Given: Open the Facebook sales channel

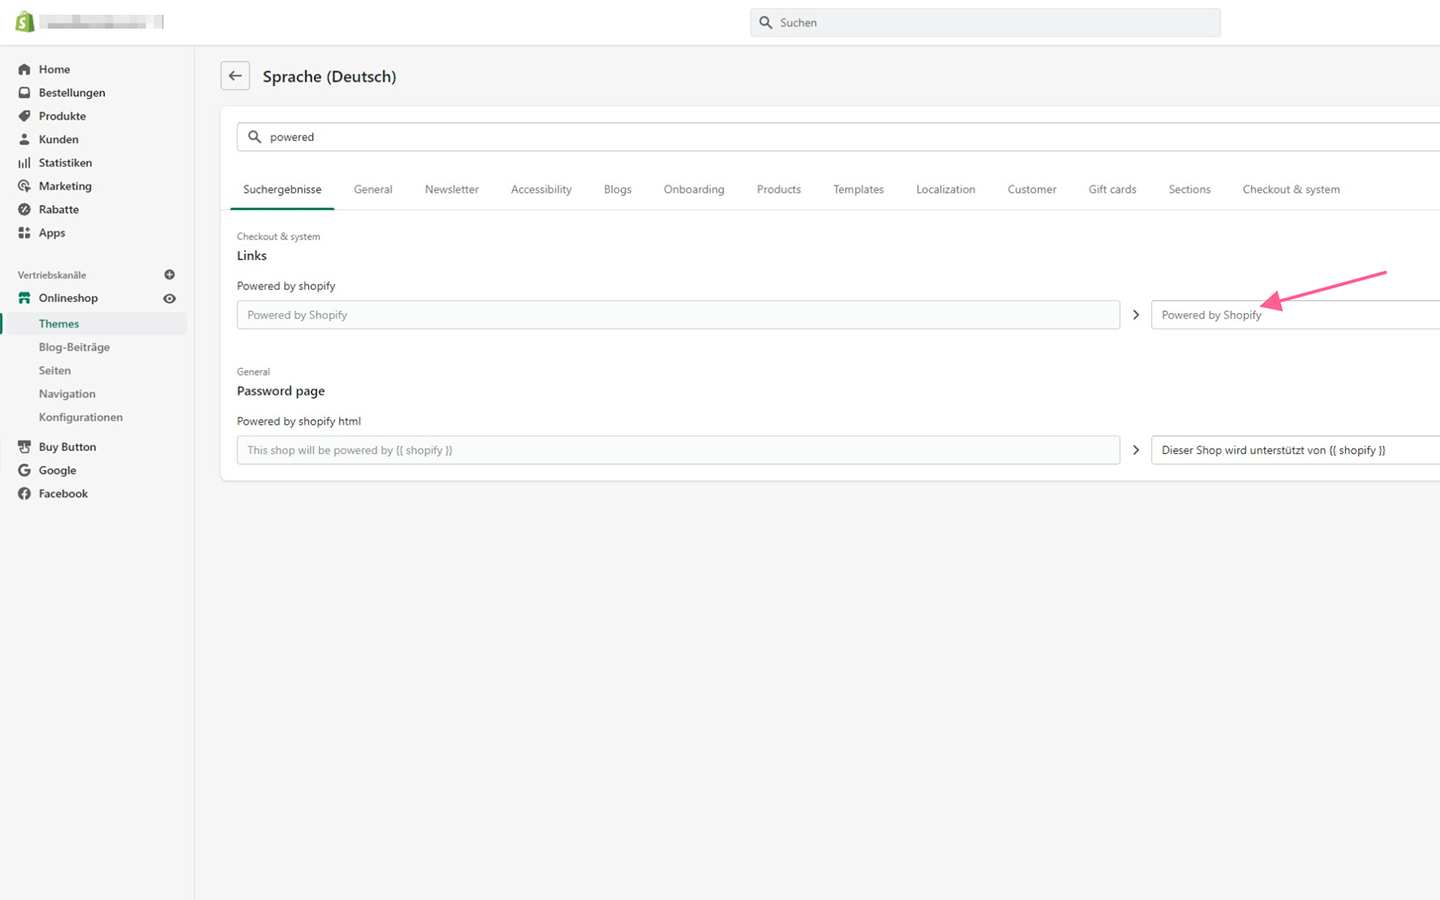Looking at the screenshot, I should pos(63,494).
